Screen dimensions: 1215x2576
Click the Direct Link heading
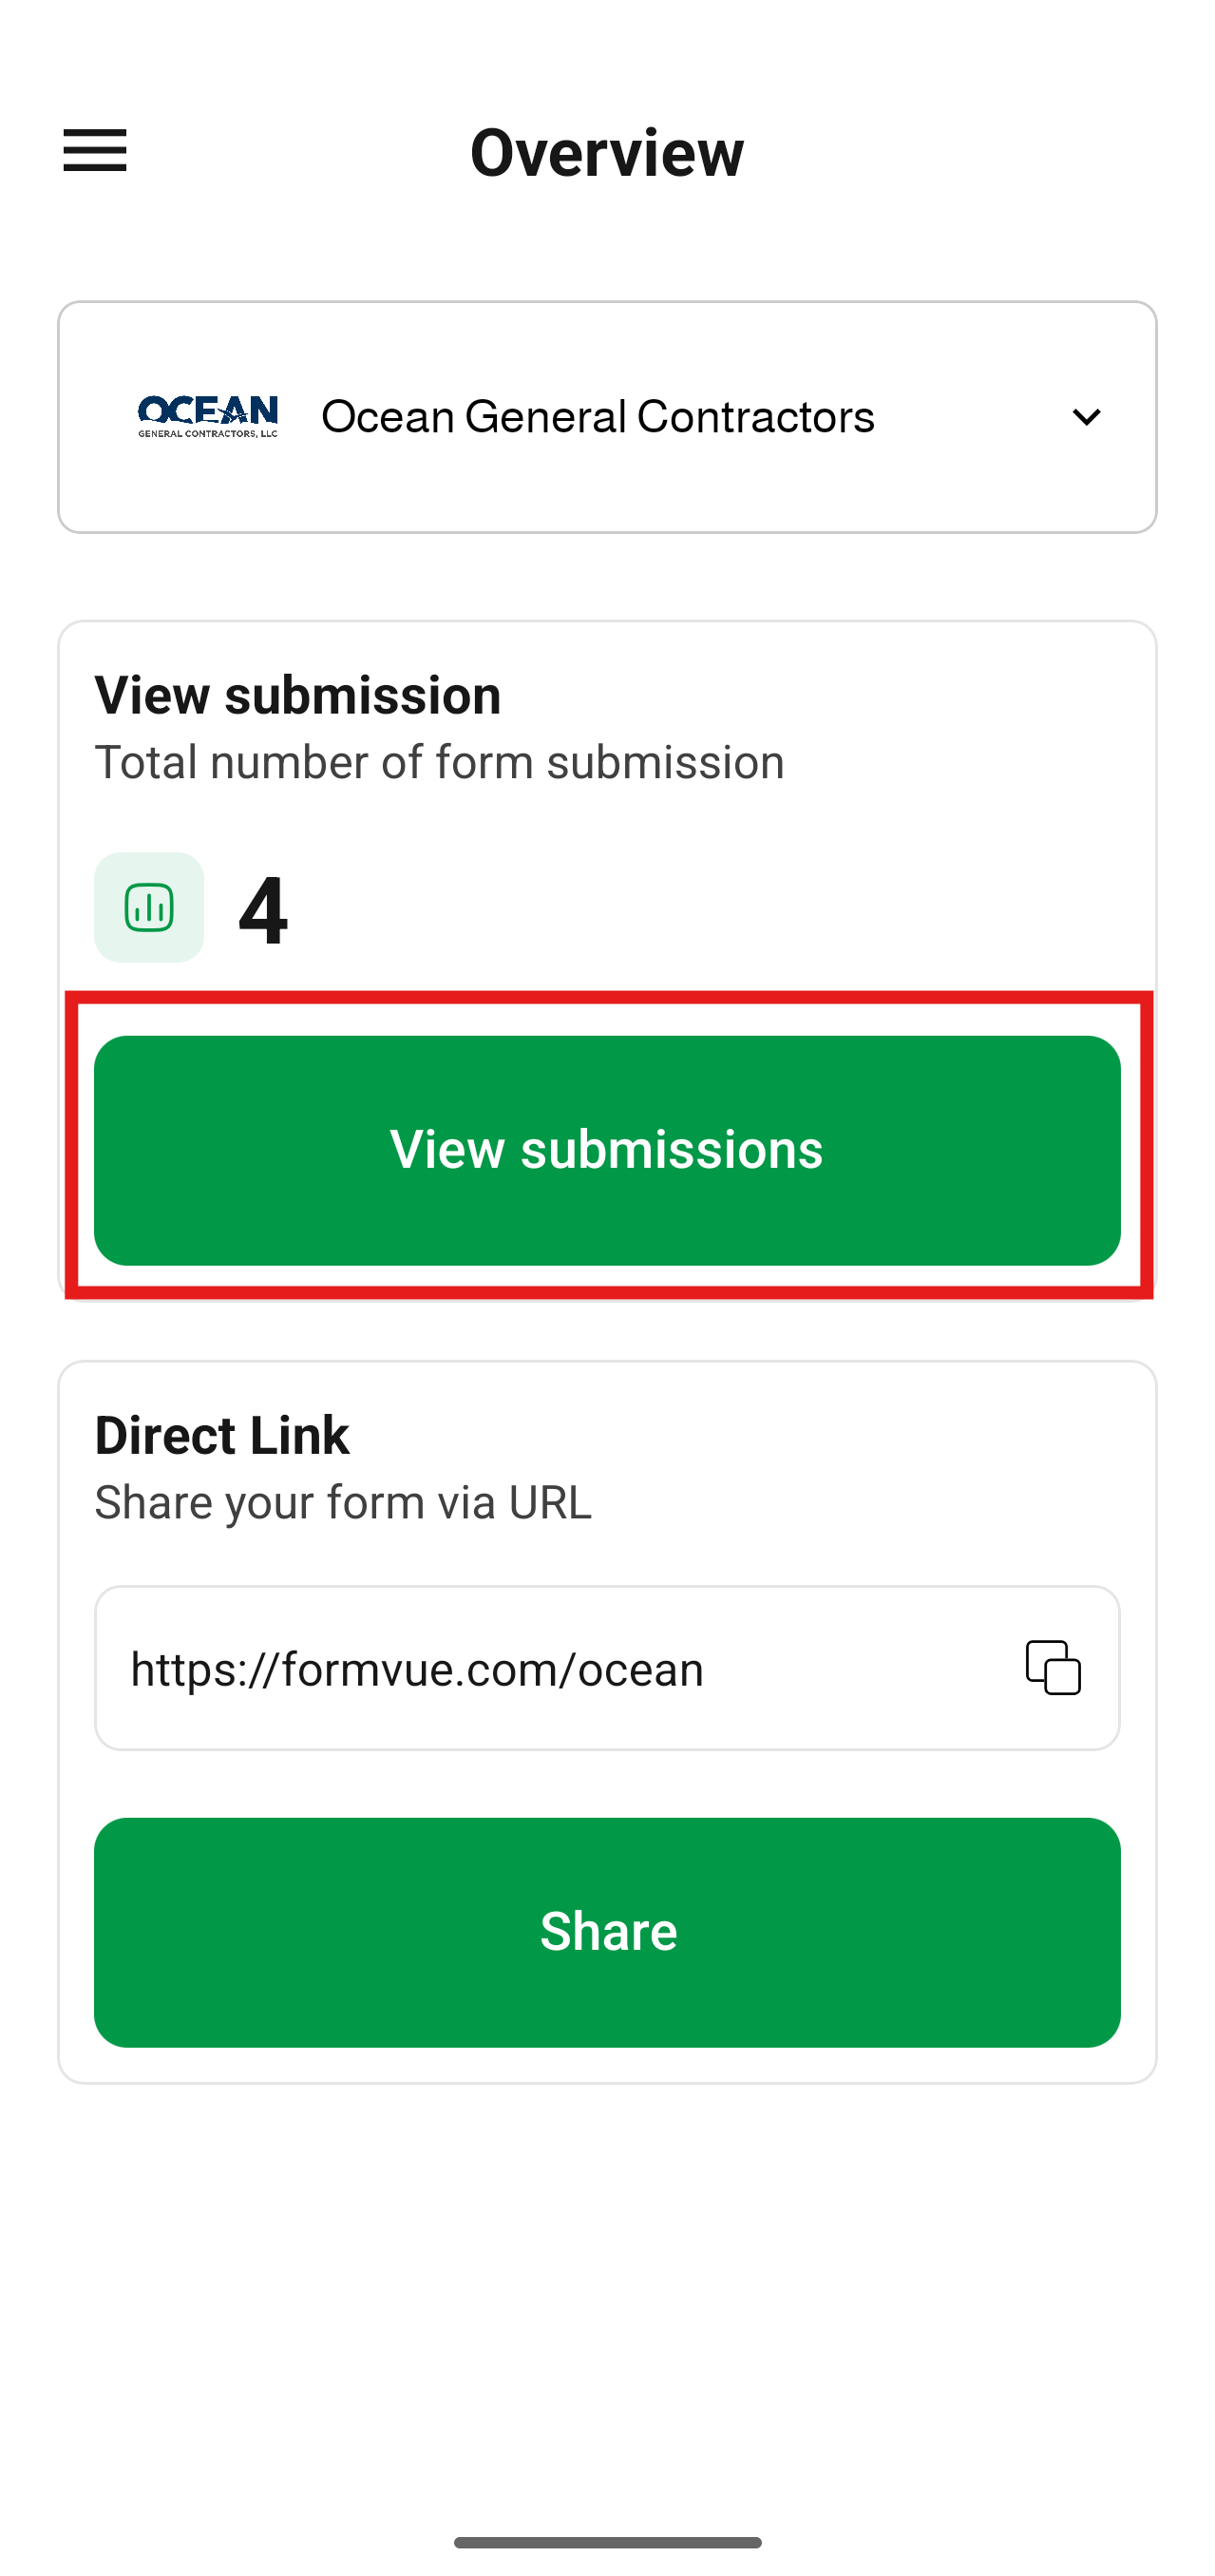coord(222,1435)
